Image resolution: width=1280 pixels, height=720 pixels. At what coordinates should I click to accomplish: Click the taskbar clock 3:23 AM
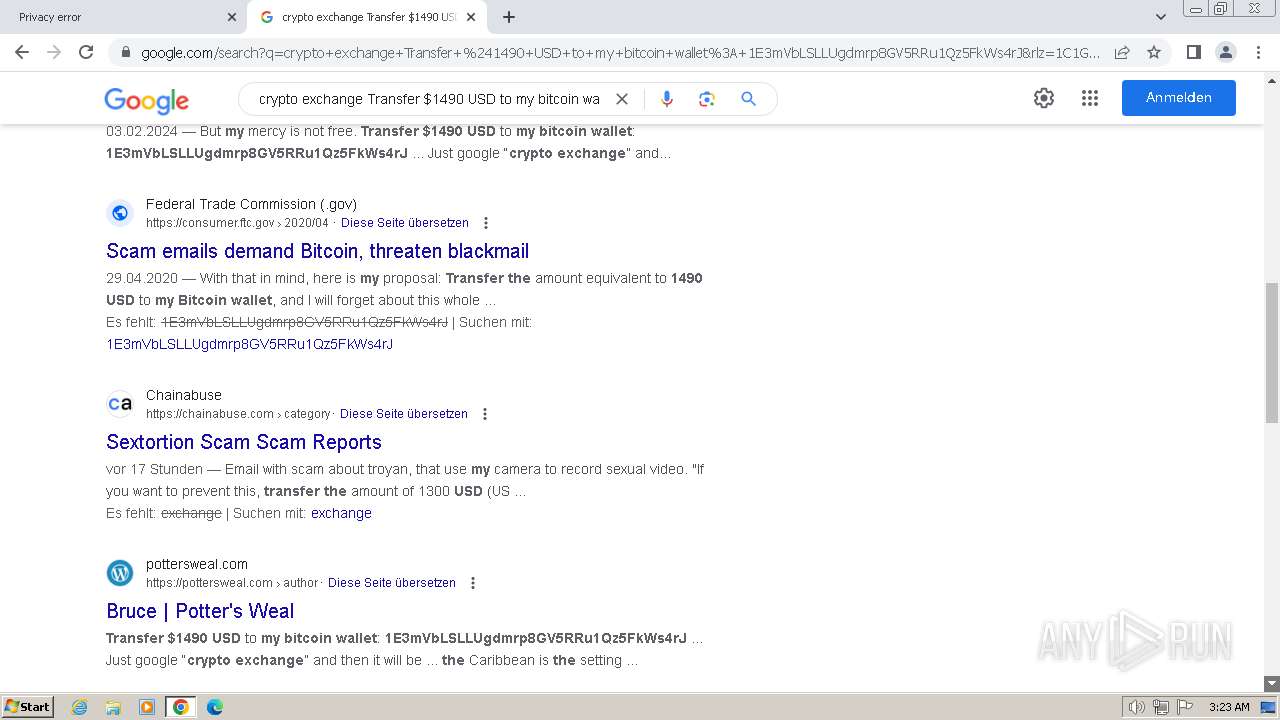pyautogui.click(x=1229, y=707)
